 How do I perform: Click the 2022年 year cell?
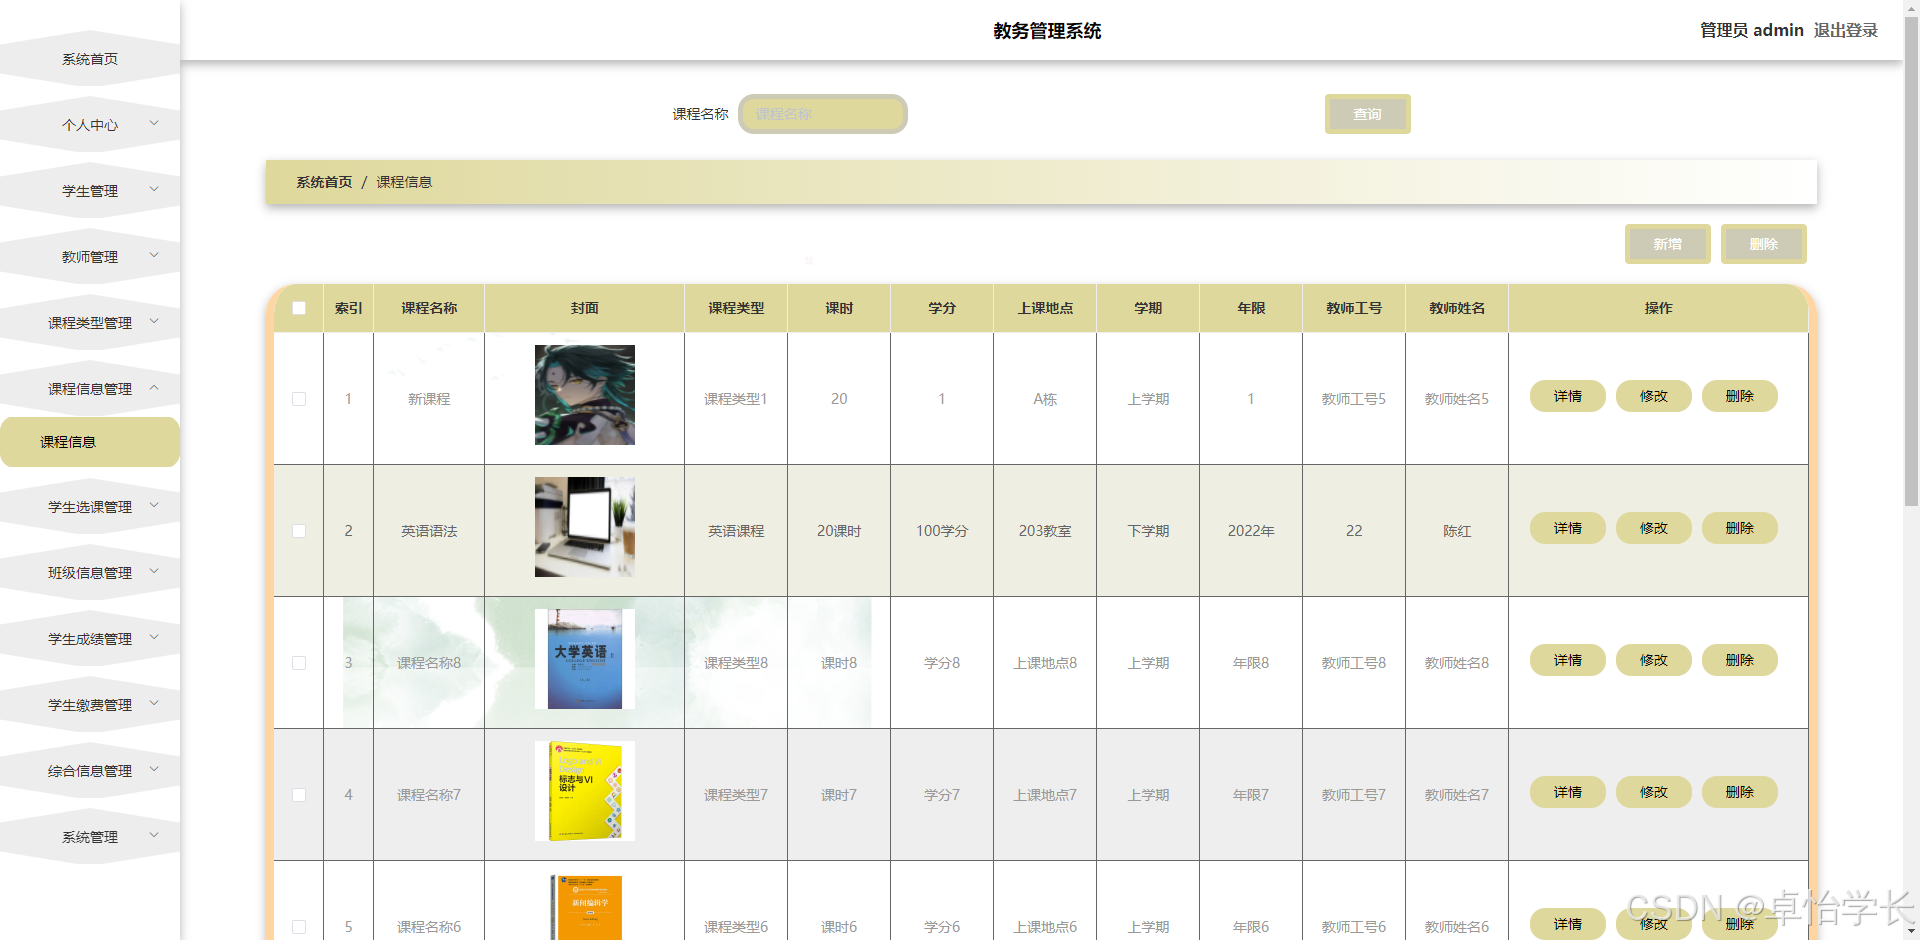coord(1251,531)
